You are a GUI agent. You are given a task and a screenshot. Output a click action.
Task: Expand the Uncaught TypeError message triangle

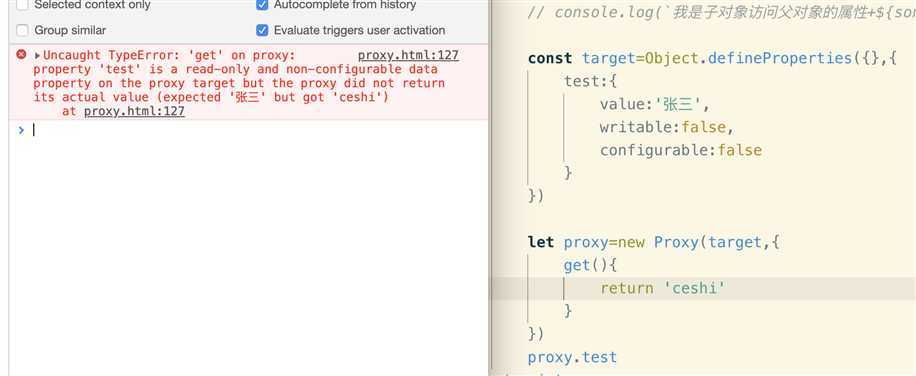[x=37, y=55]
